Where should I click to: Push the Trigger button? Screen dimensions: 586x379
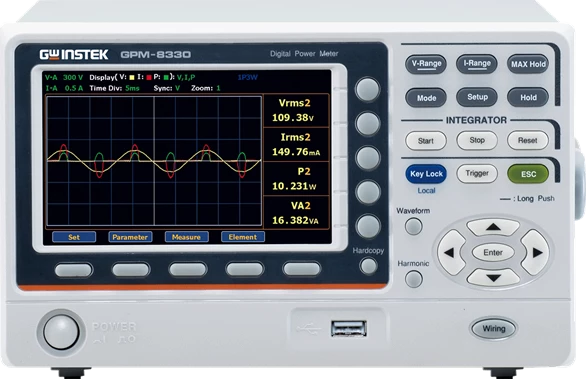(477, 173)
